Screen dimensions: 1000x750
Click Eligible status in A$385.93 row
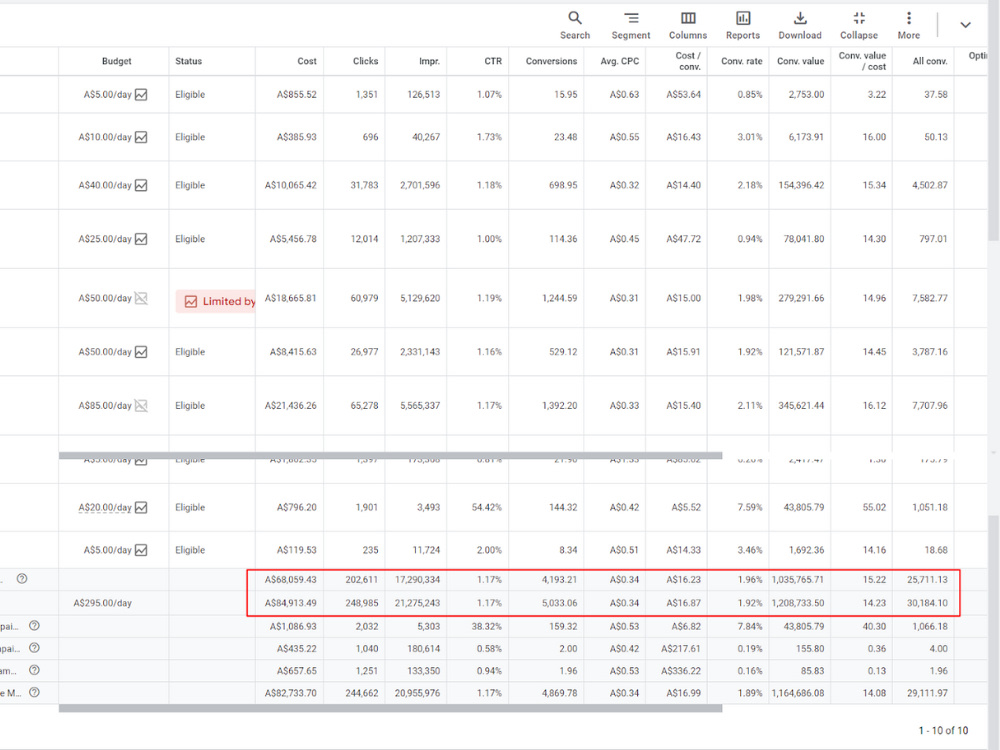click(x=190, y=137)
